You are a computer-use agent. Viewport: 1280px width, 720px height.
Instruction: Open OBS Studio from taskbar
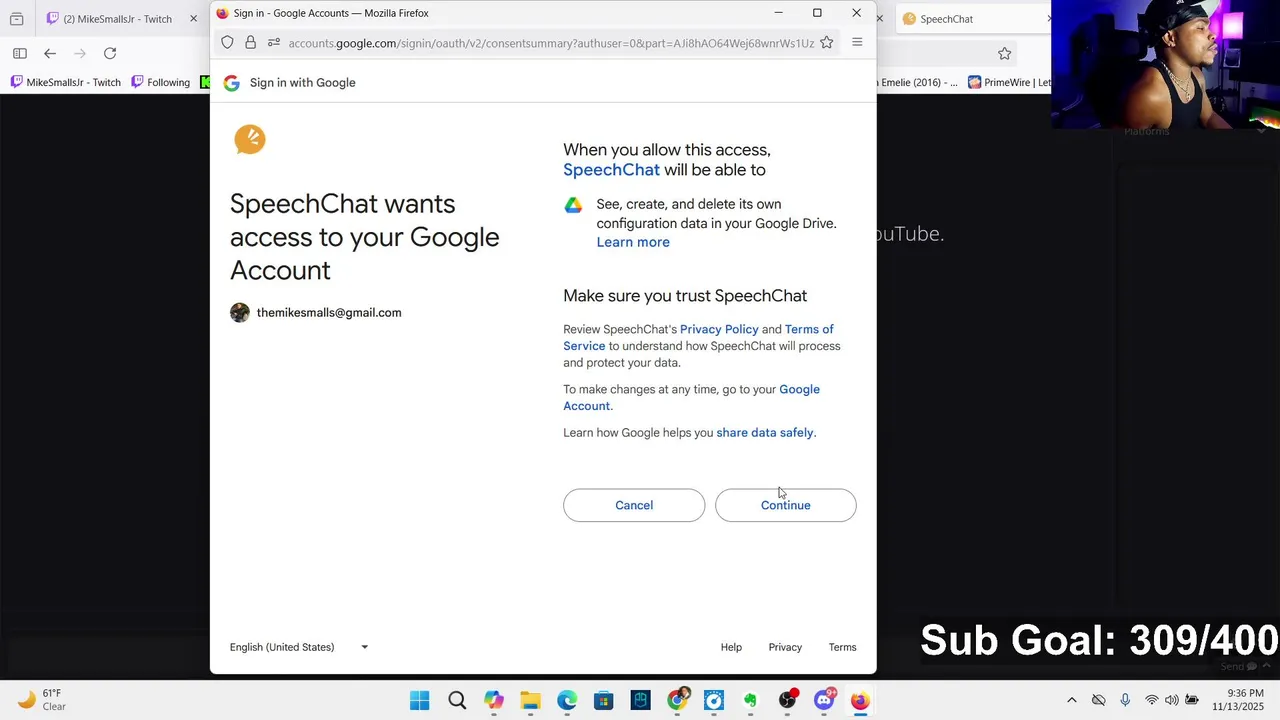click(787, 701)
